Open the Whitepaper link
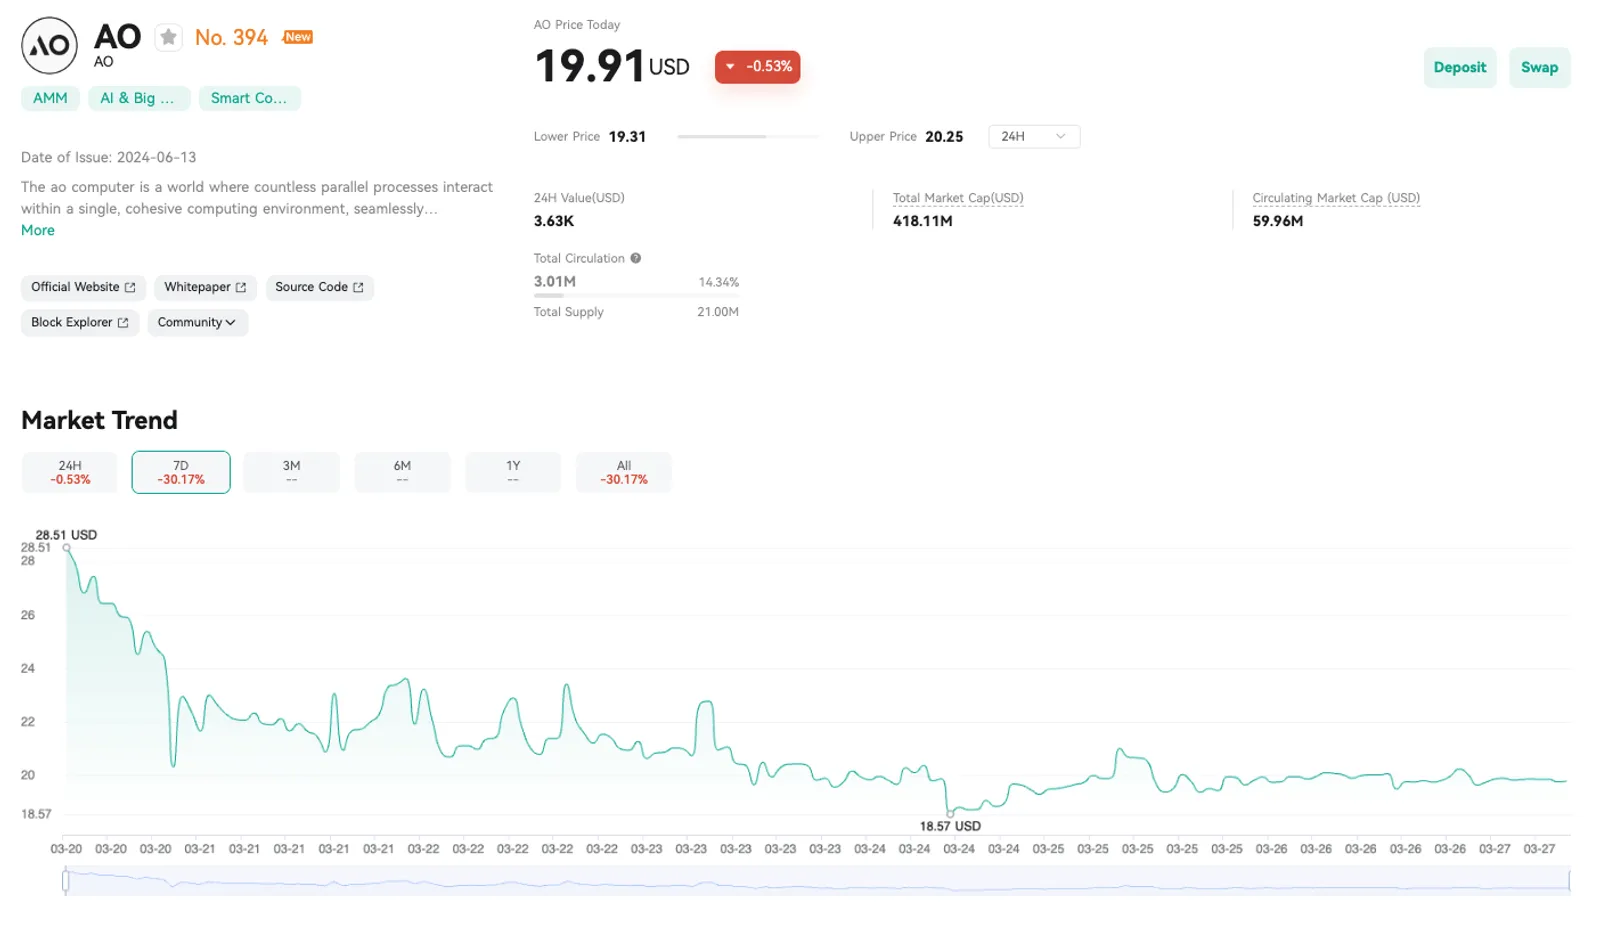 pyautogui.click(x=205, y=287)
